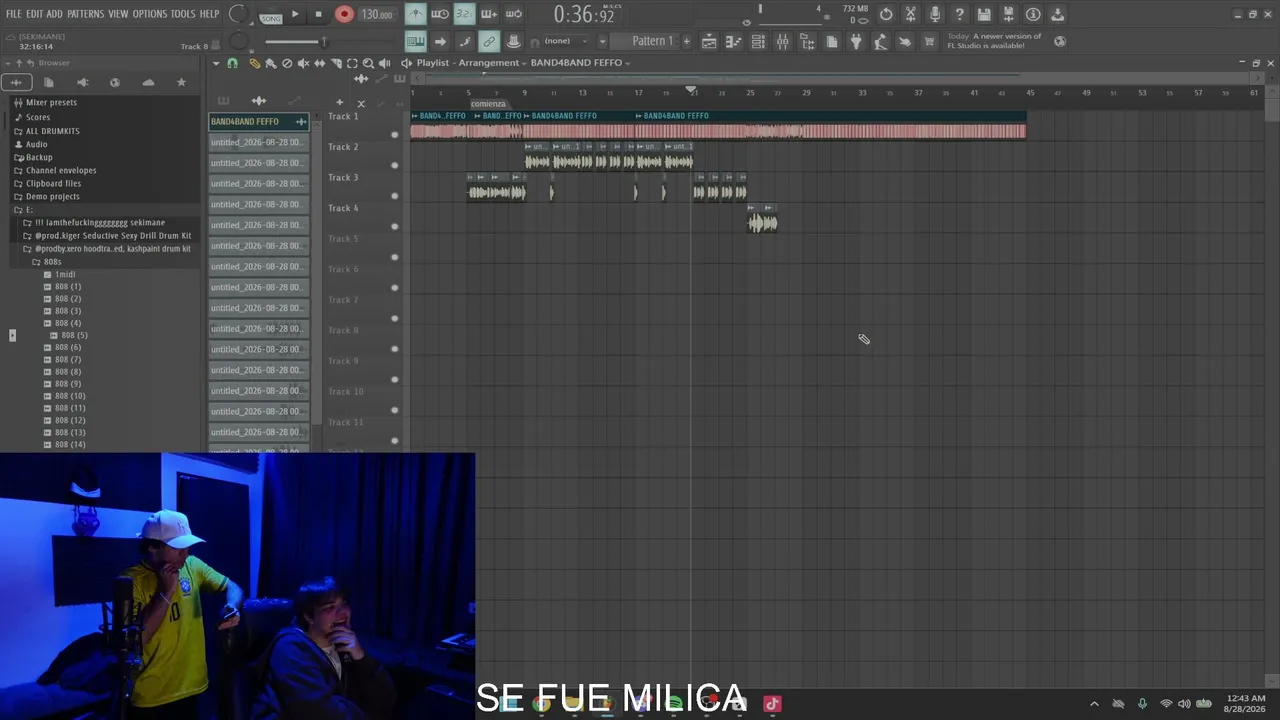
Task: Toggle the metronome button
Action: click(x=415, y=14)
